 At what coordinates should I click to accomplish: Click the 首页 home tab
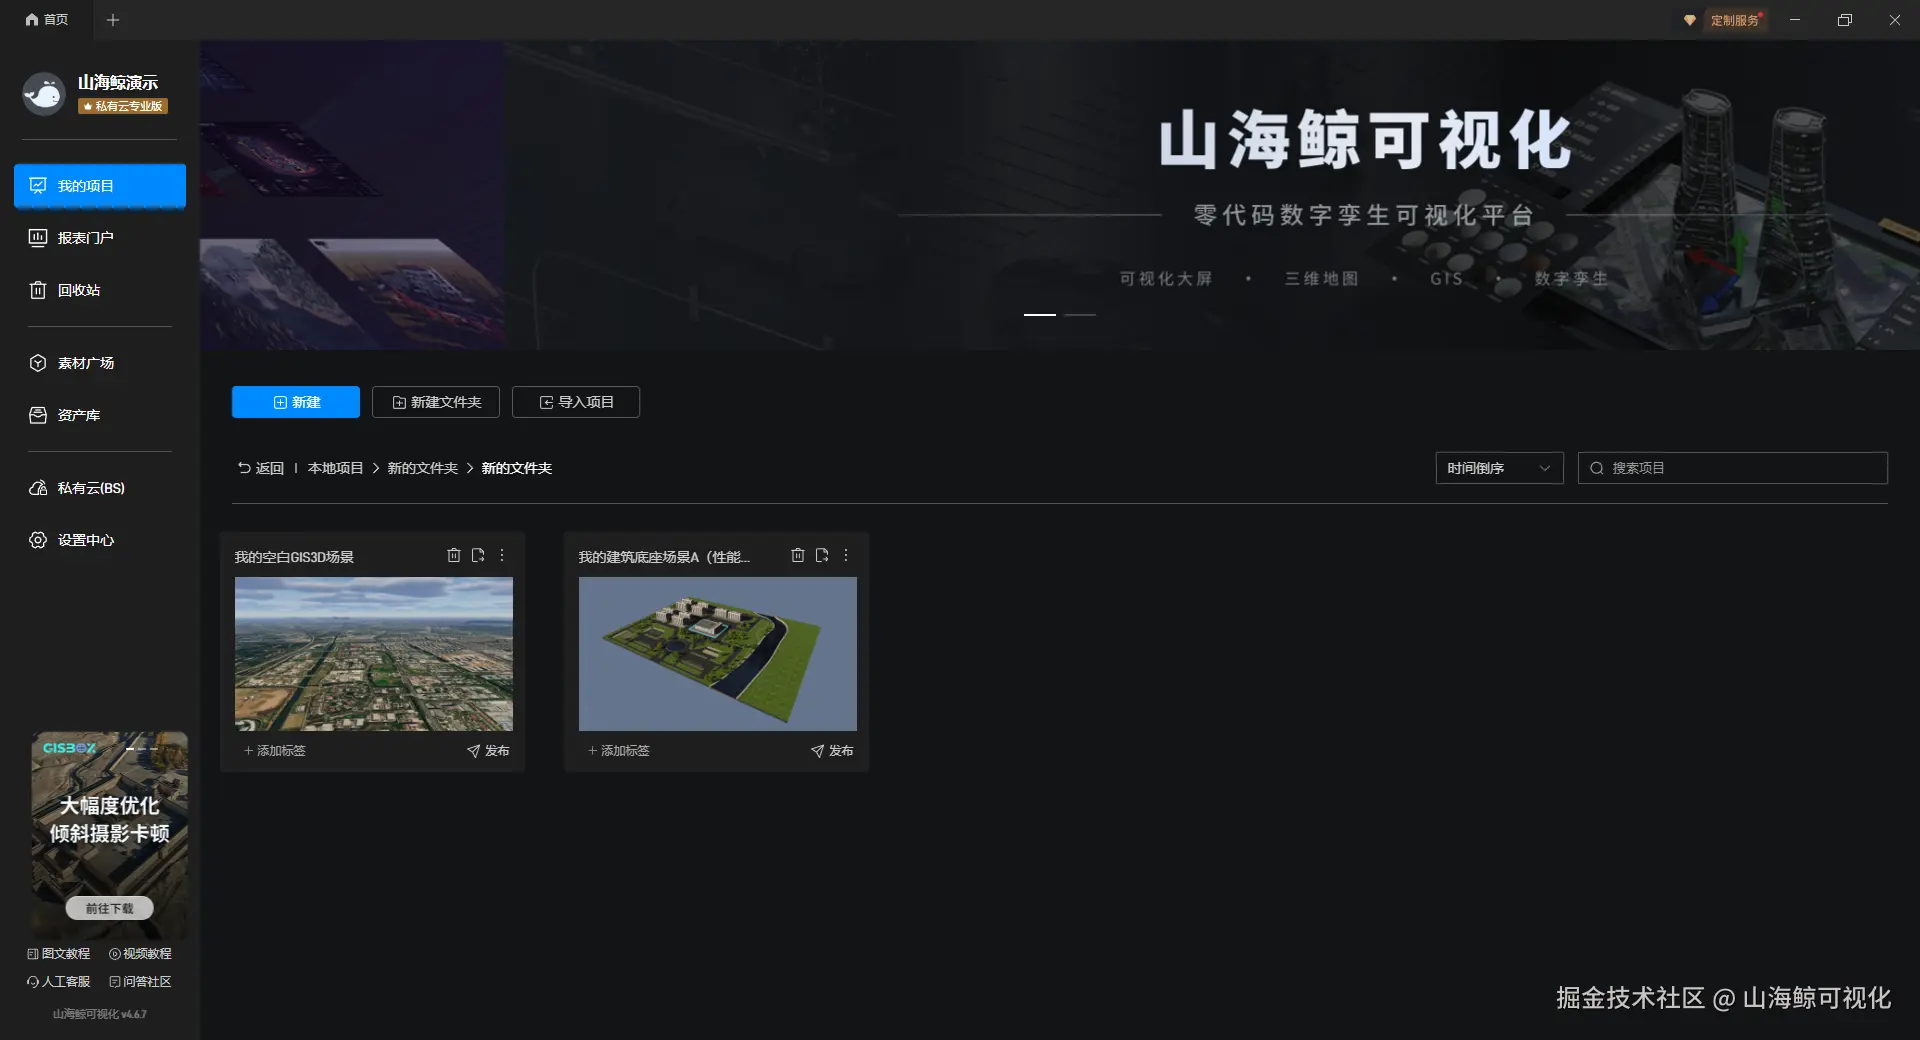(47, 20)
